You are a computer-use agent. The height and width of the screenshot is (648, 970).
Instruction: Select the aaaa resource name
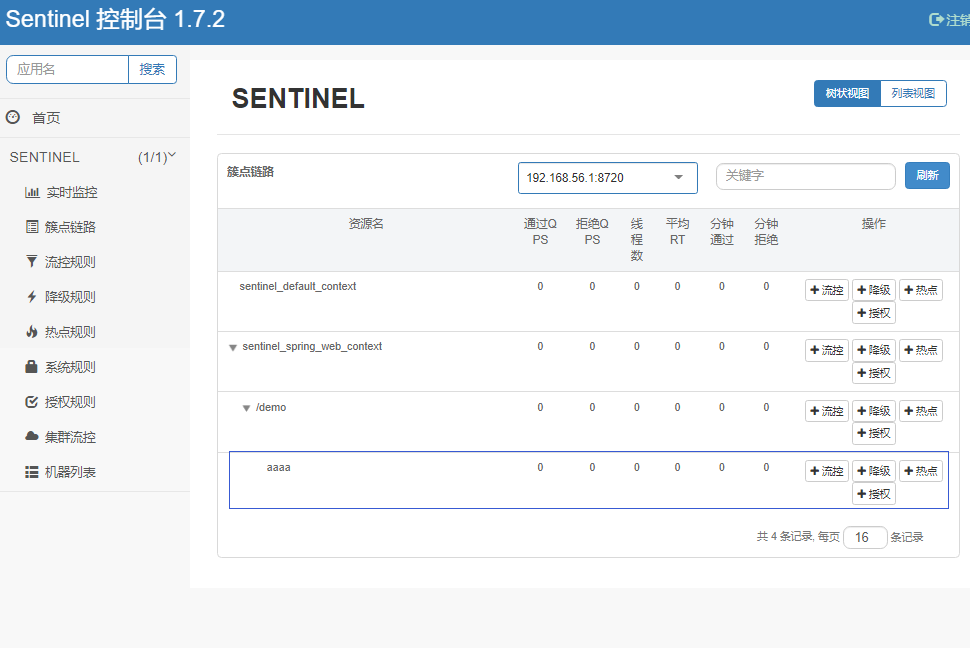pos(278,467)
